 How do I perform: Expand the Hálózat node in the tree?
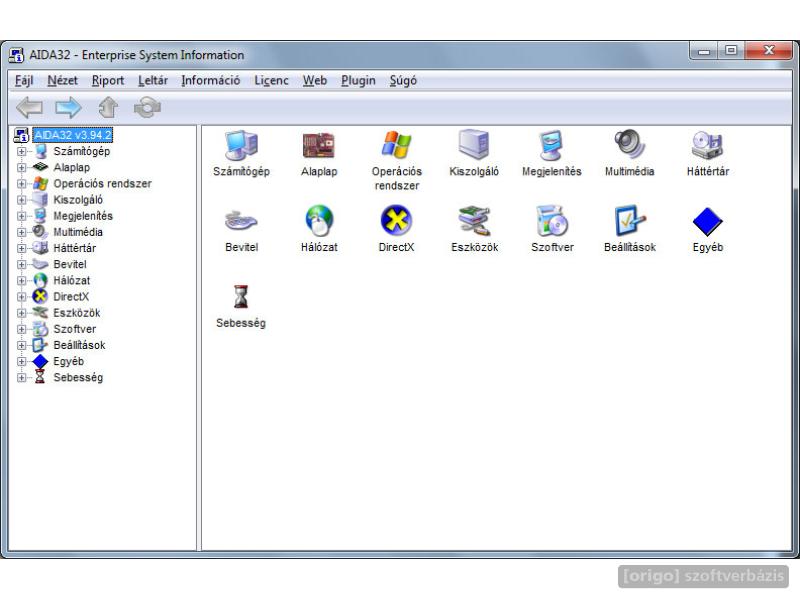[21, 281]
